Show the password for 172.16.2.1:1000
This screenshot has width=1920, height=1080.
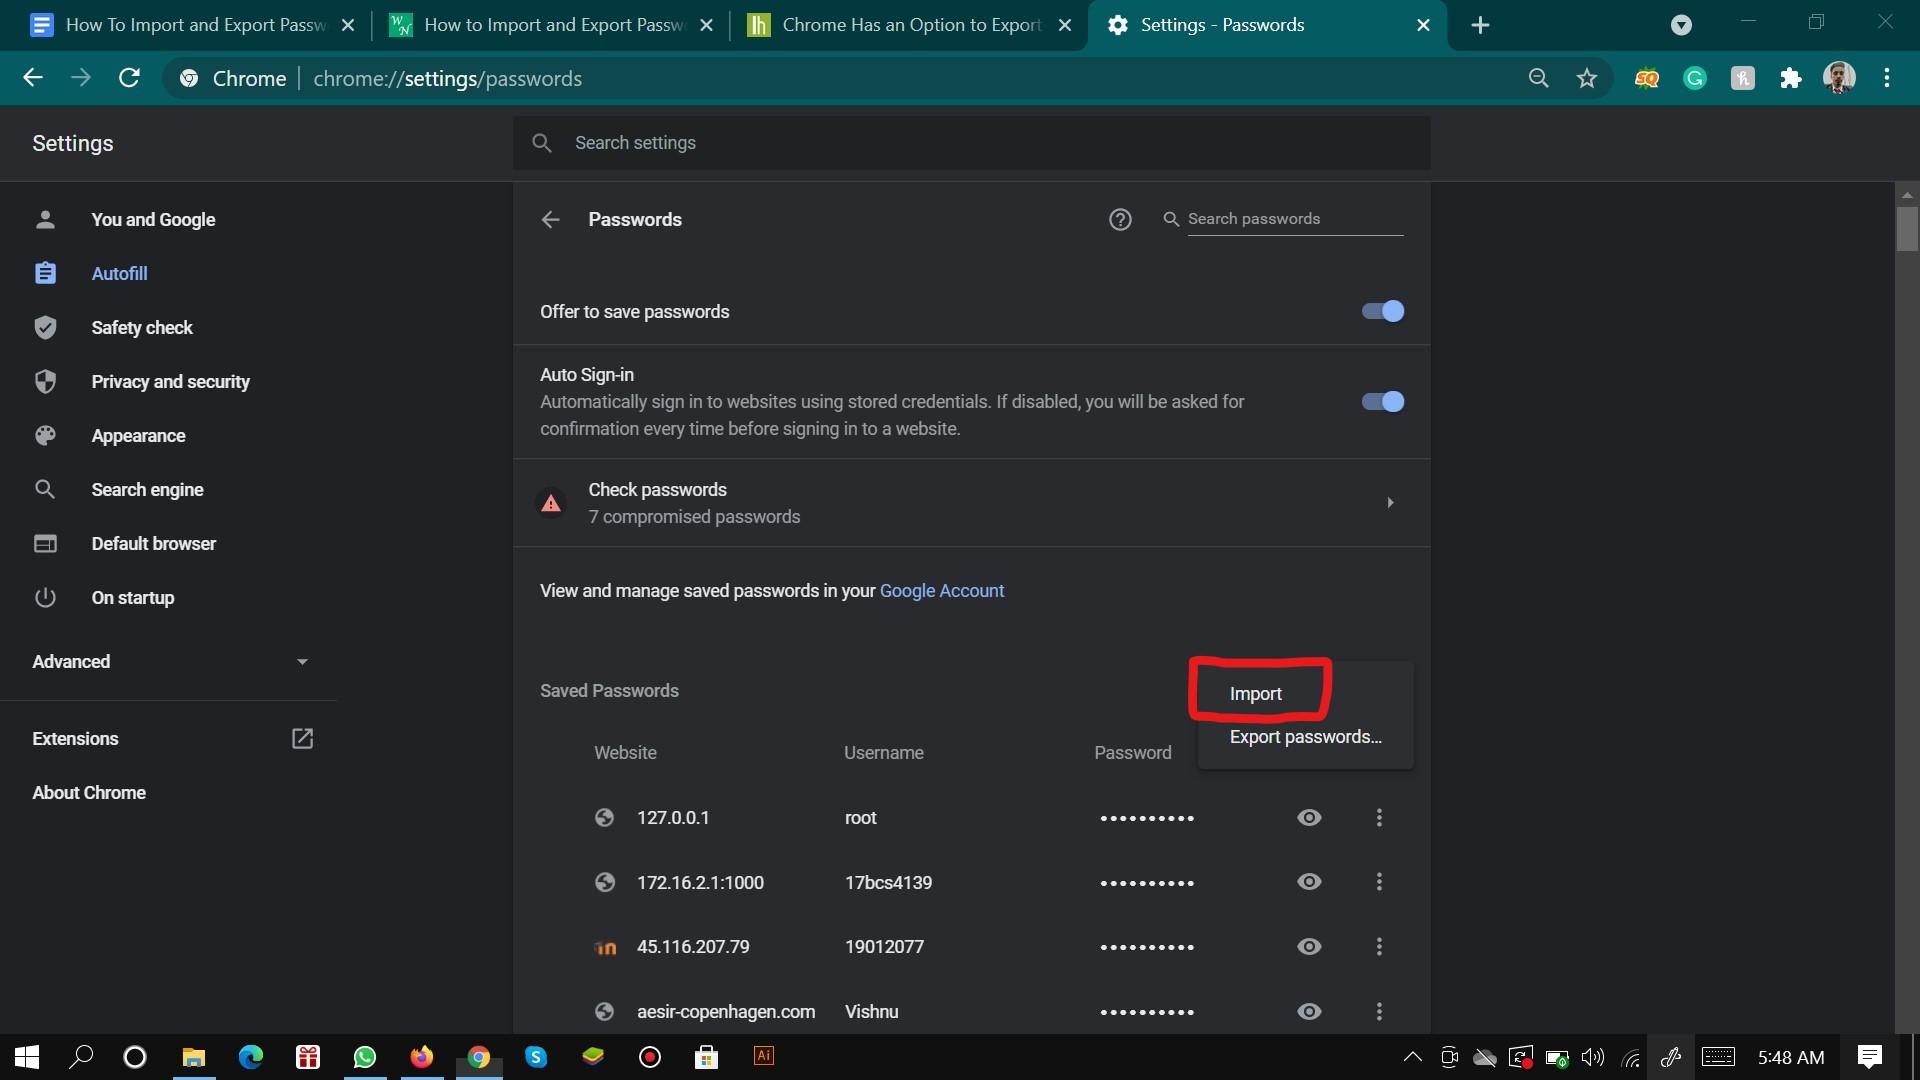(x=1309, y=882)
